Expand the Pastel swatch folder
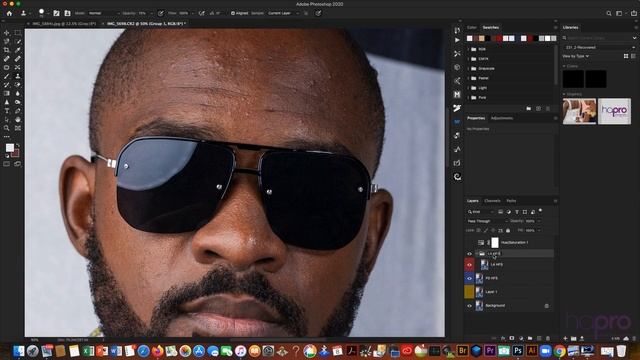Image resolution: width=640 pixels, height=360 pixels. 468,78
